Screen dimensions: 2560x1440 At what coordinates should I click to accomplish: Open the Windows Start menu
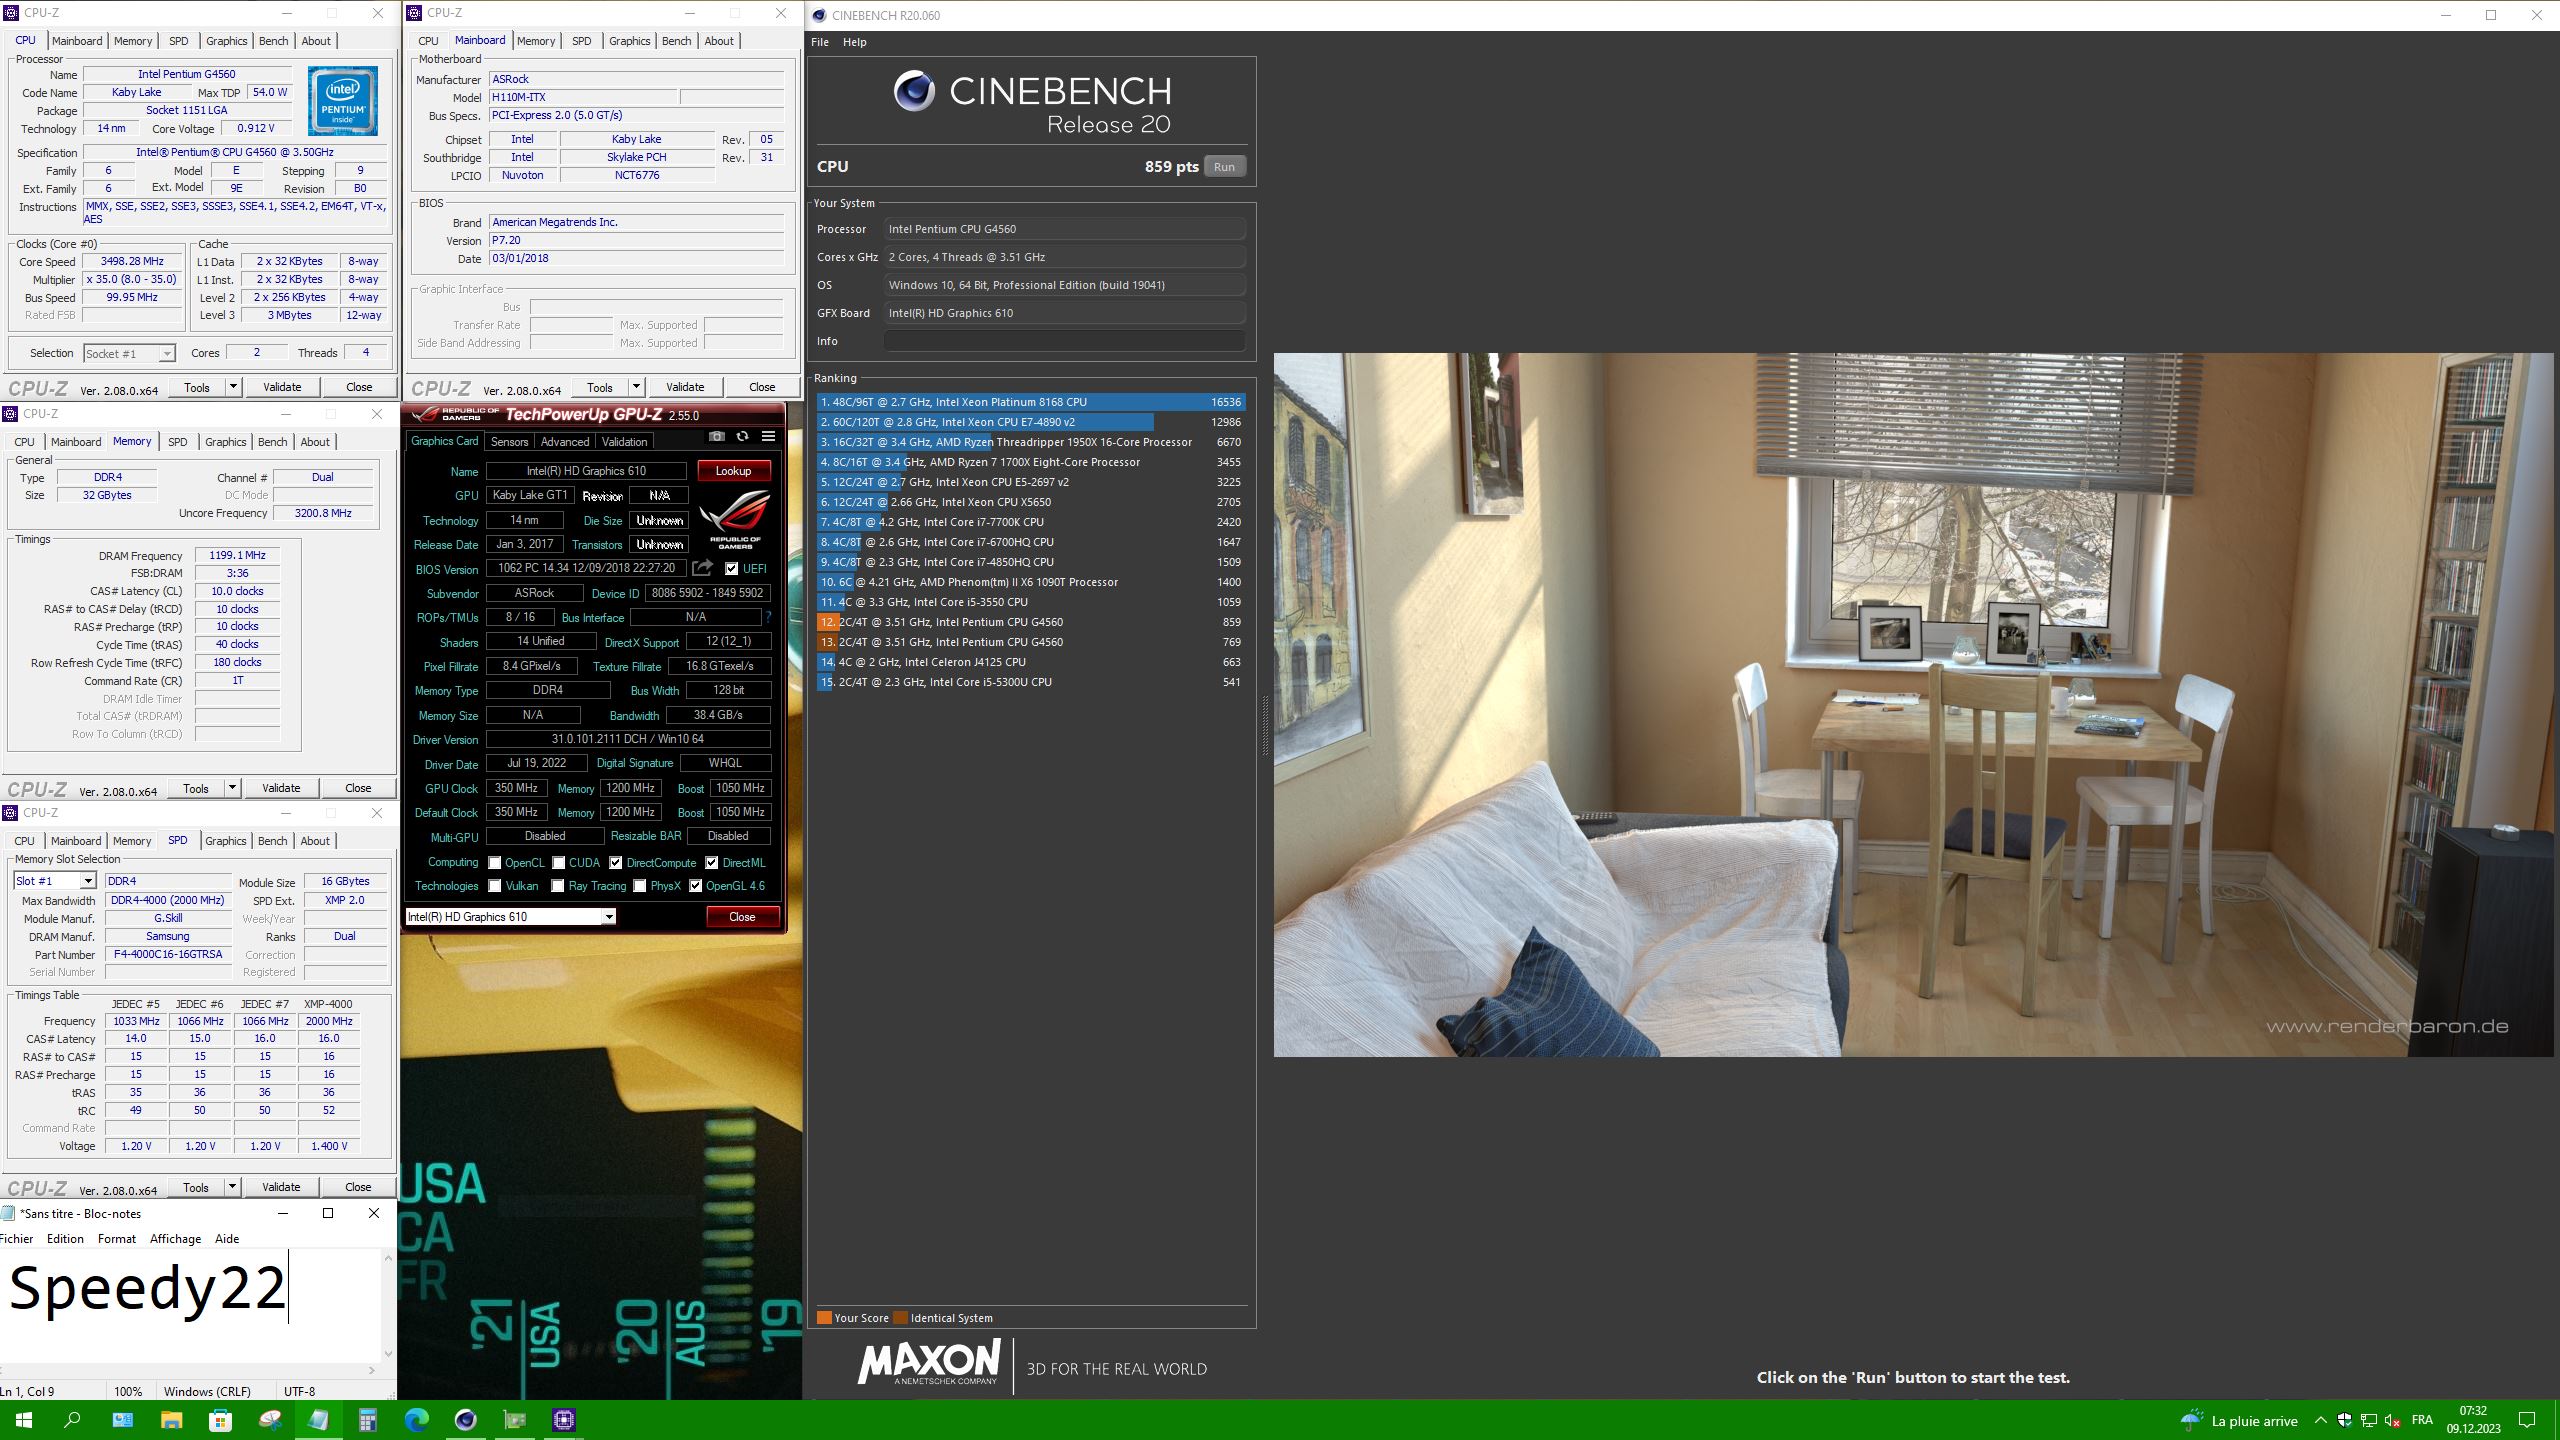coord(24,1420)
